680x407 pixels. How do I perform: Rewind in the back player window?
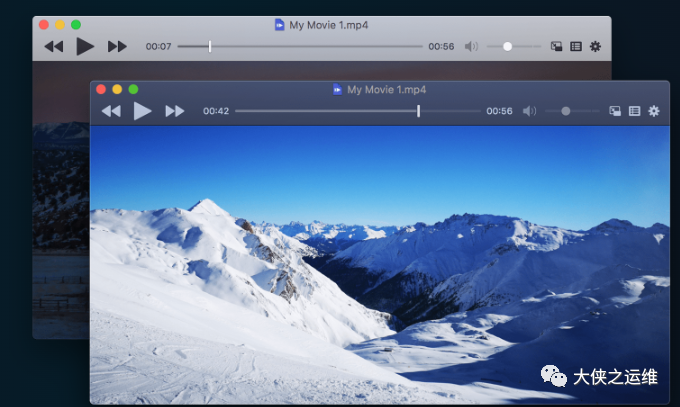[54, 46]
